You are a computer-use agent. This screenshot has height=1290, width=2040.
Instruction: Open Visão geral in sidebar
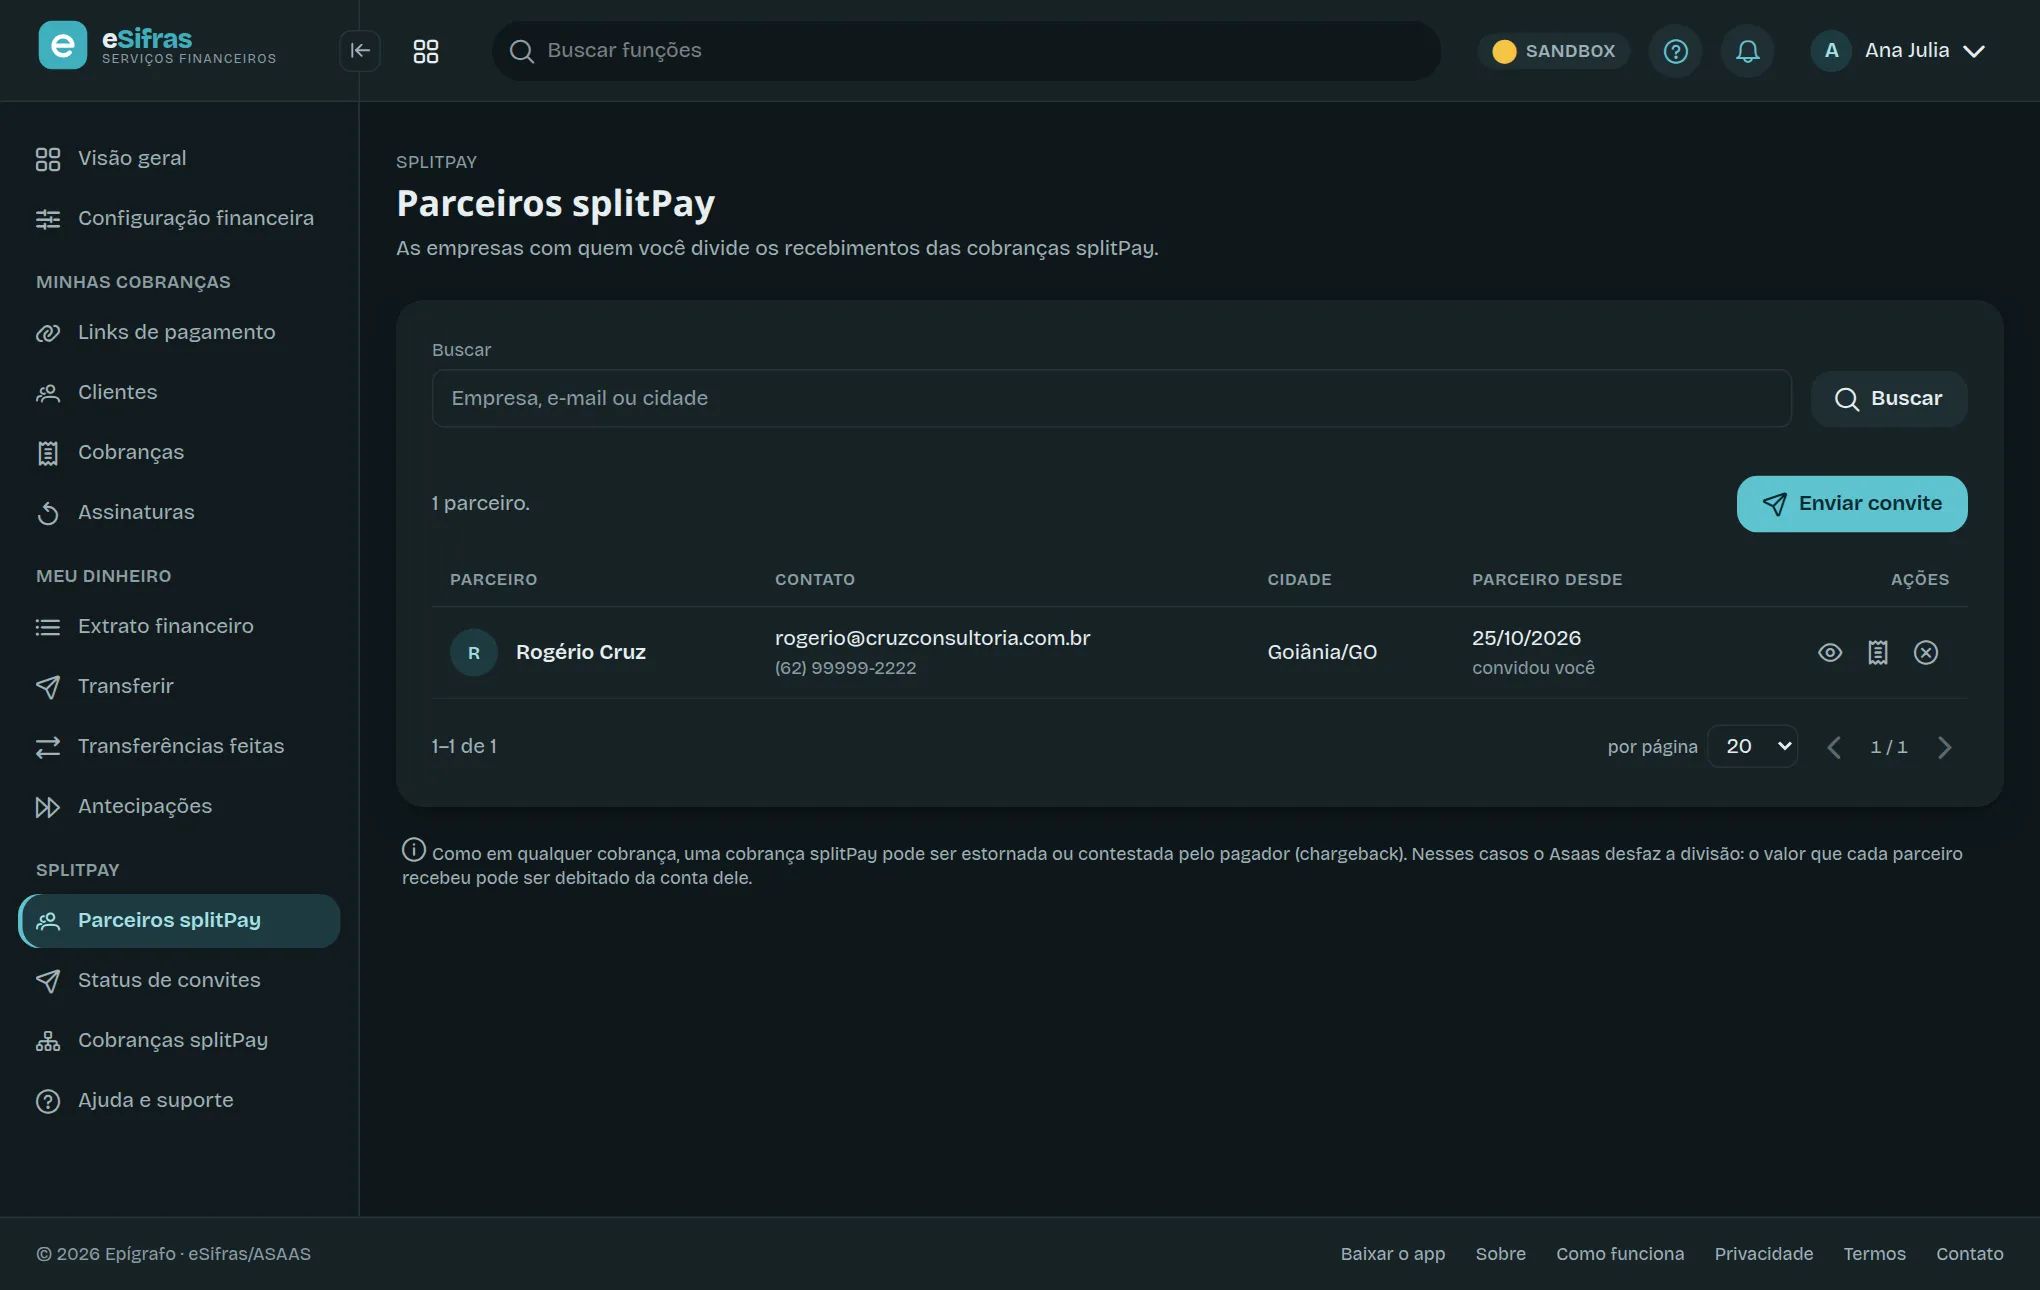(x=179, y=158)
